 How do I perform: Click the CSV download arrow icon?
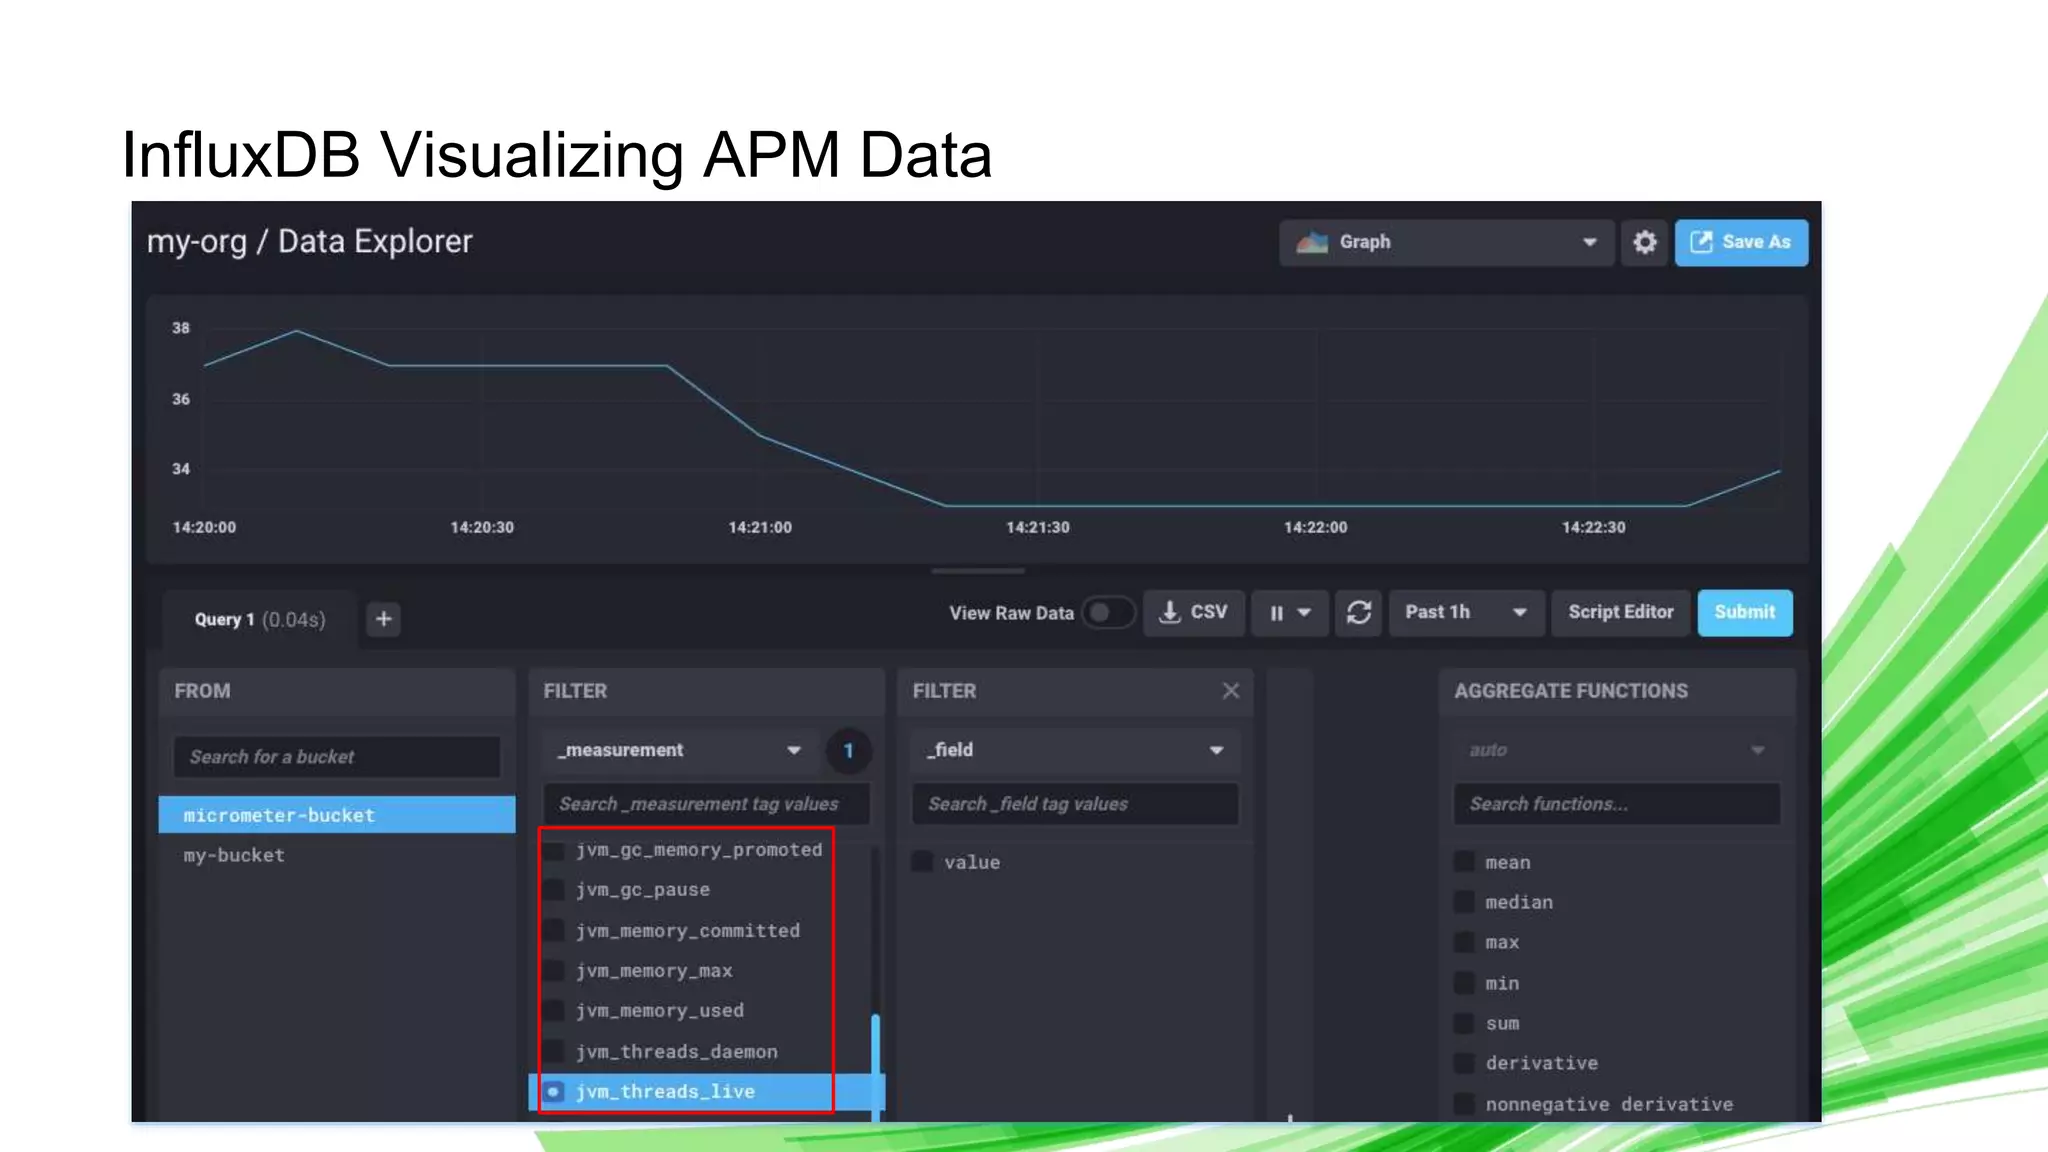coord(1169,612)
